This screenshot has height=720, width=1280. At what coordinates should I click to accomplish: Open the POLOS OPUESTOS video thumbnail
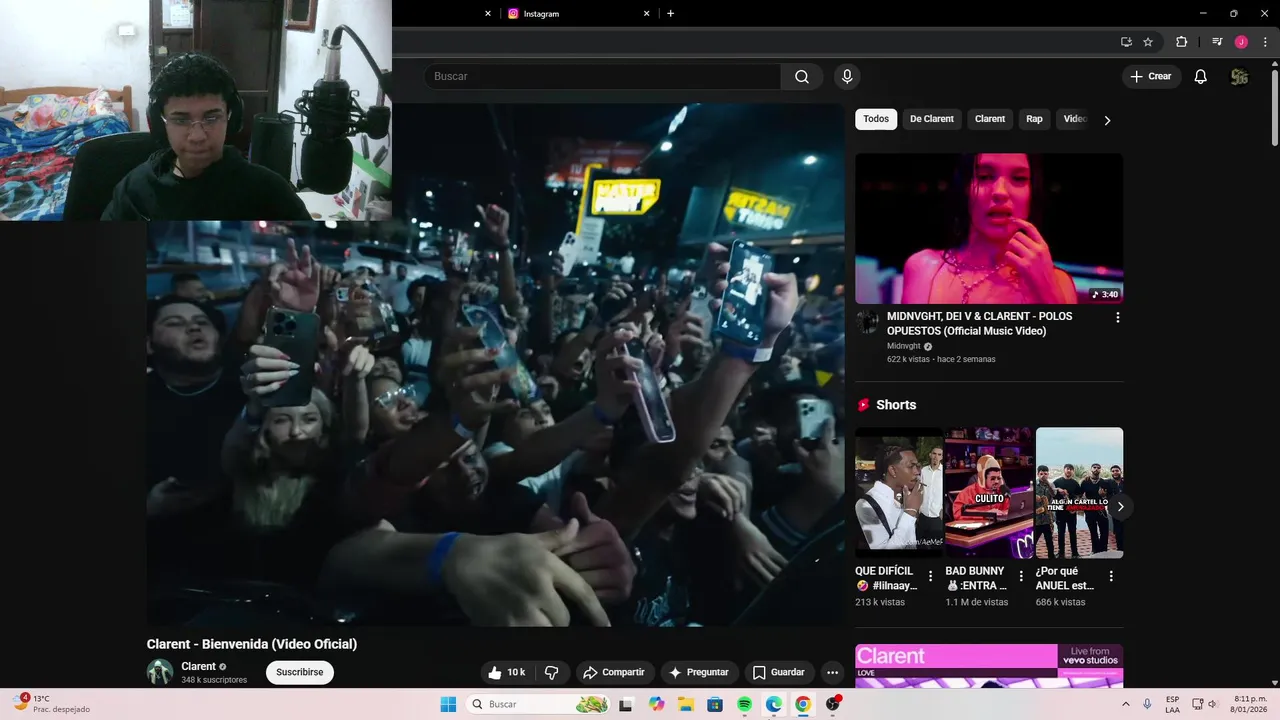pyautogui.click(x=989, y=228)
